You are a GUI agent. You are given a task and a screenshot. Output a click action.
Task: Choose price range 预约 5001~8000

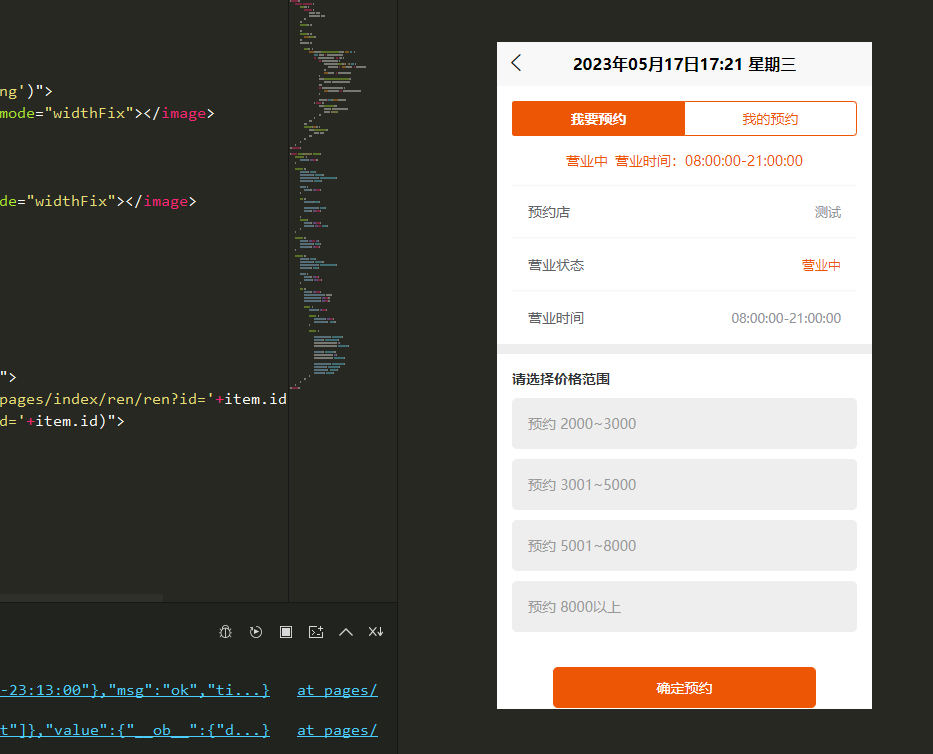684,546
